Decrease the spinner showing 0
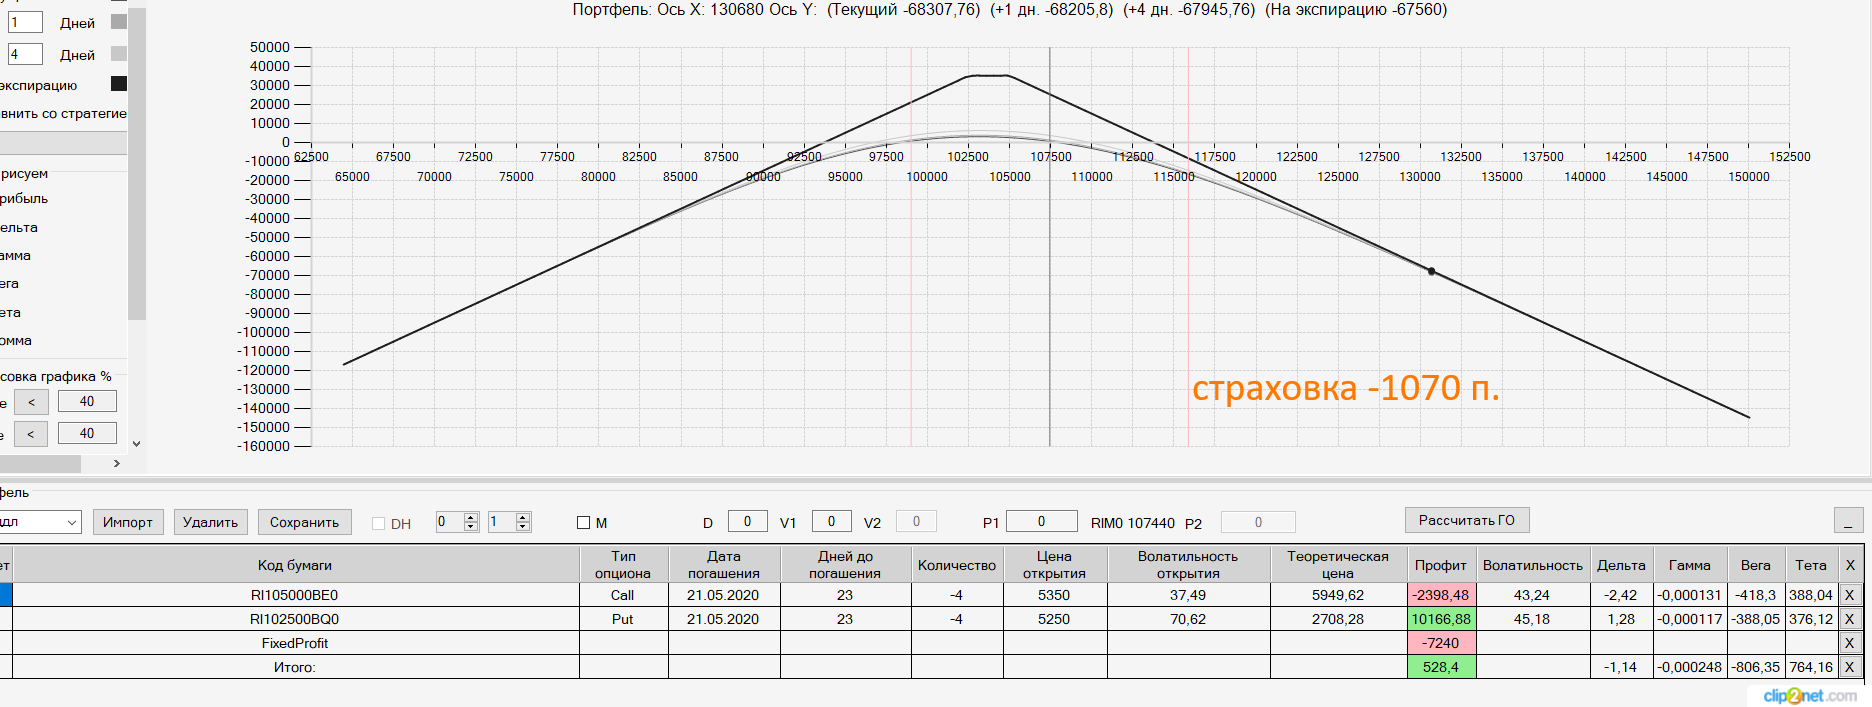This screenshot has height=707, width=1872. tap(471, 527)
